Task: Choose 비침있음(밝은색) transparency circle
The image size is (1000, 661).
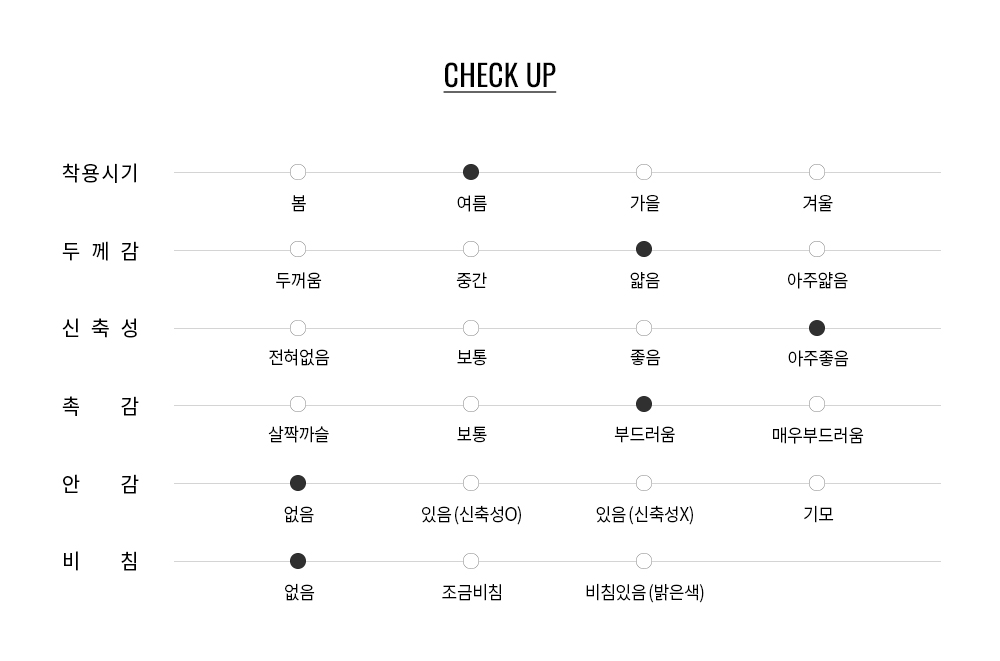Action: tap(644, 561)
